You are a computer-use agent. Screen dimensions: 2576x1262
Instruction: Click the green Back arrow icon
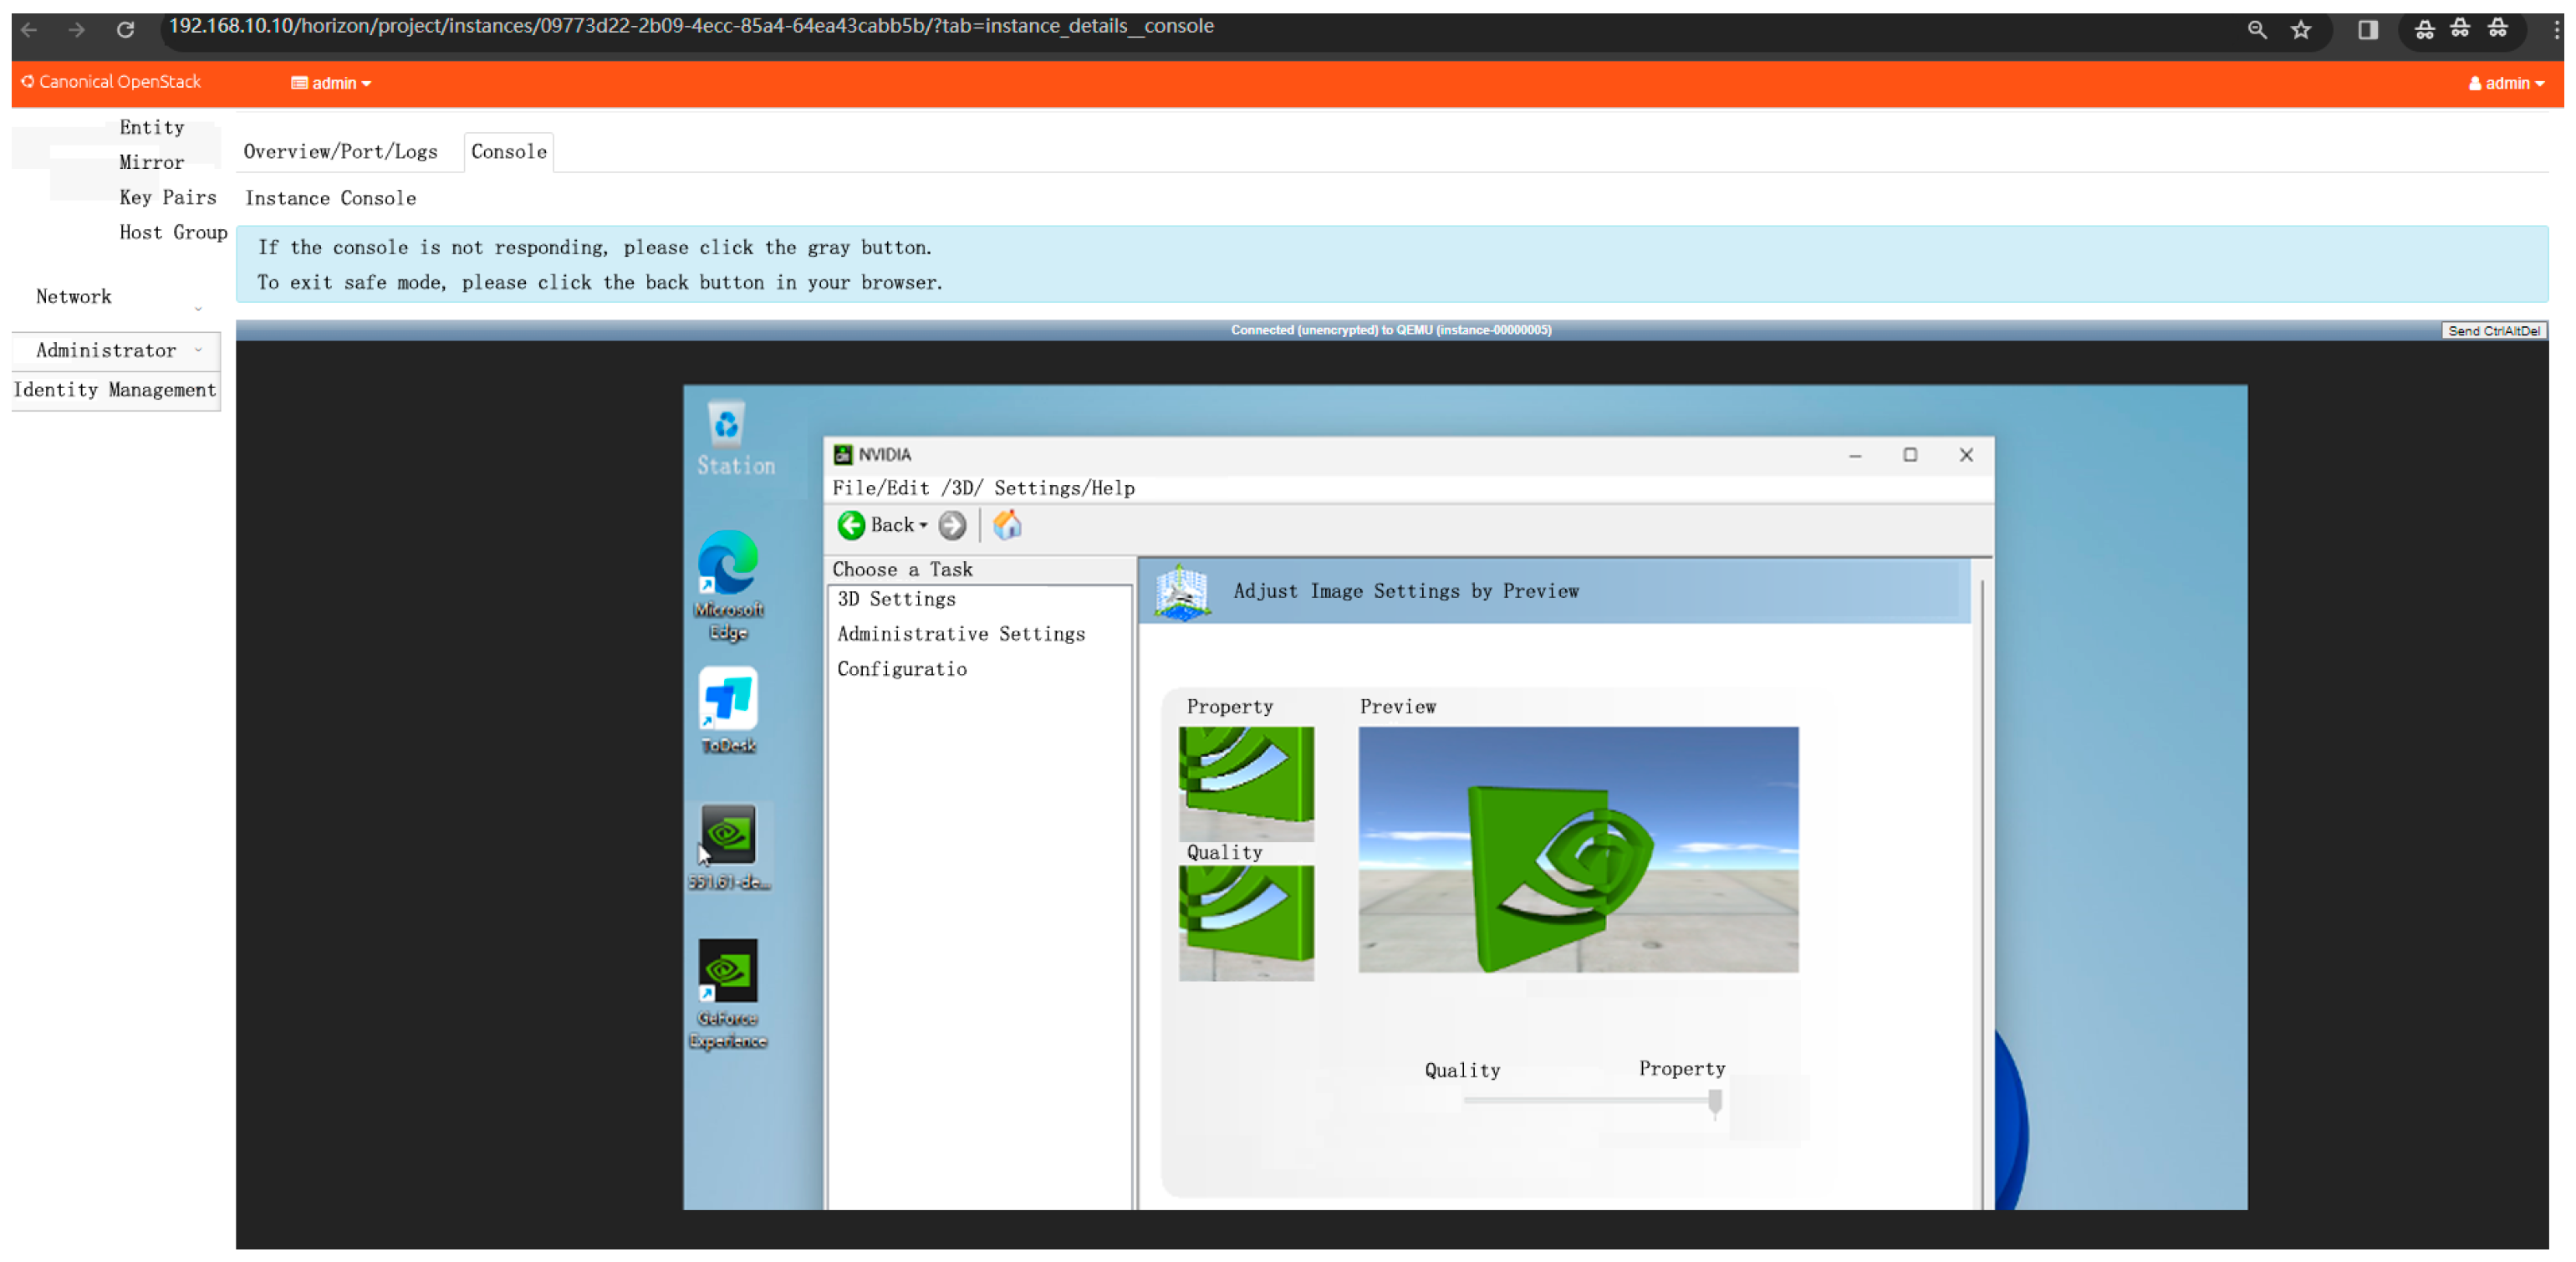click(851, 525)
